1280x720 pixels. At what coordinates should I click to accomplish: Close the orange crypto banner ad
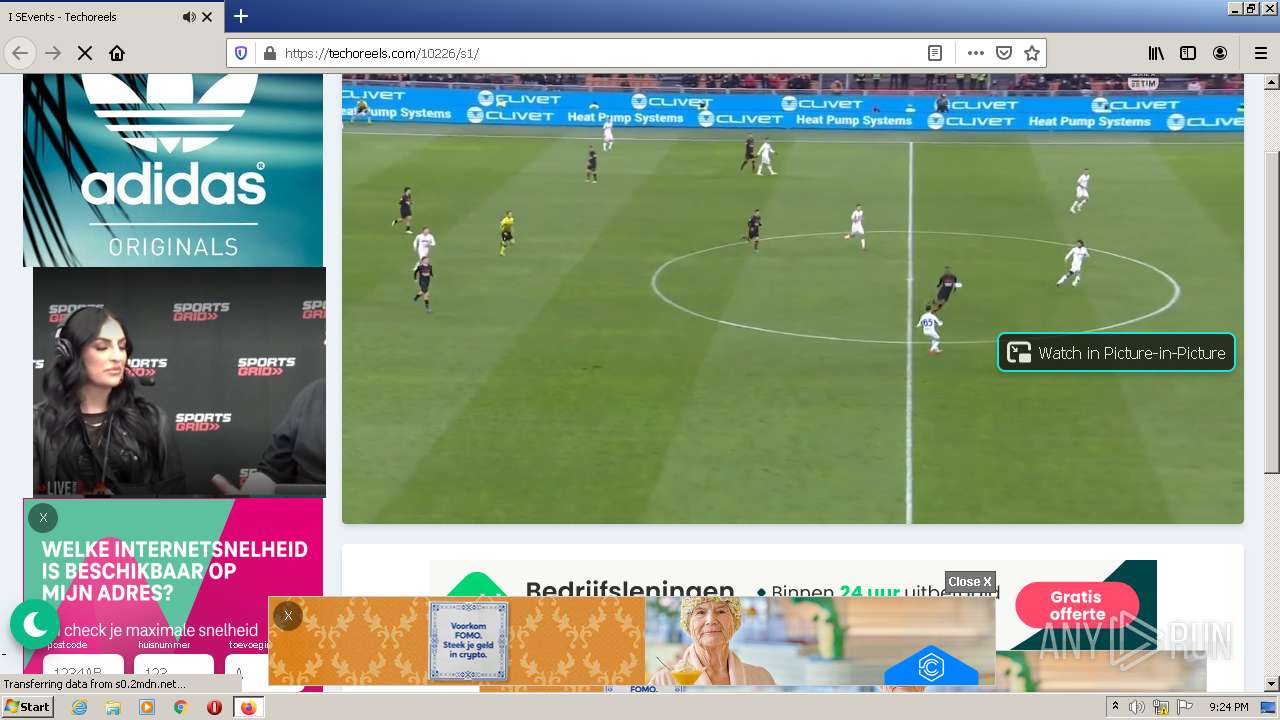click(288, 616)
